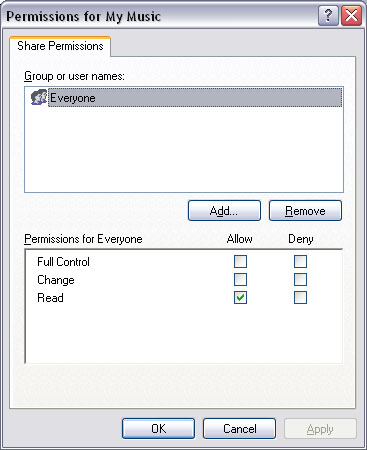Click the Full Control permission label
Image resolution: width=367 pixels, height=450 pixels.
click(63, 262)
